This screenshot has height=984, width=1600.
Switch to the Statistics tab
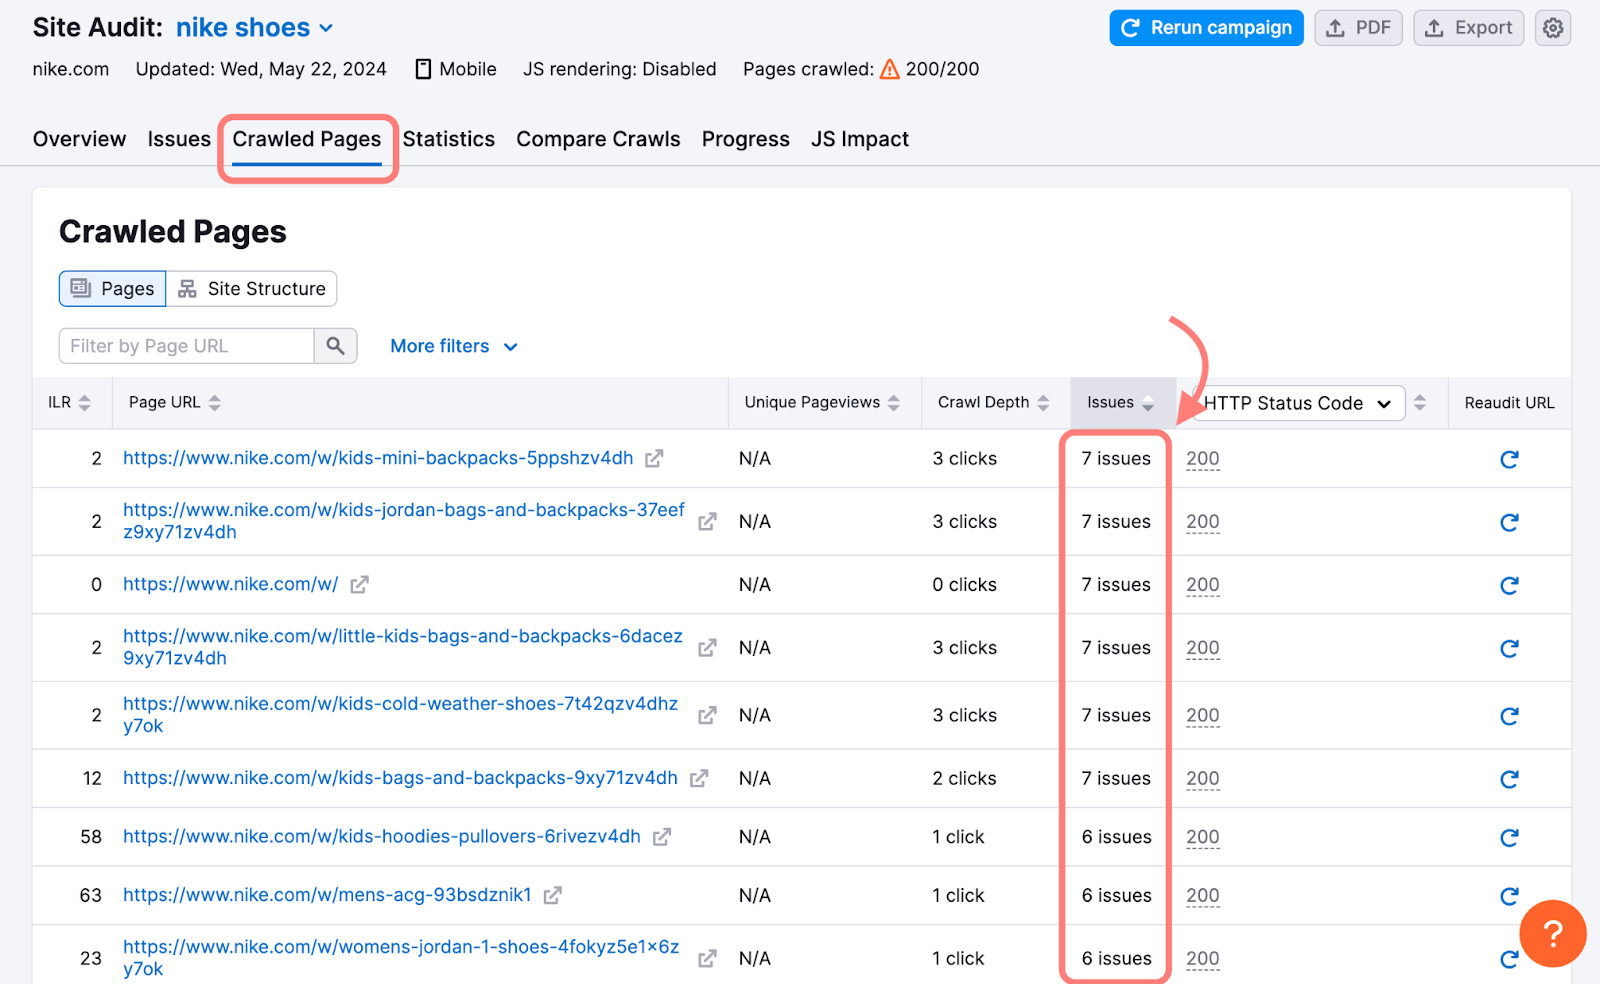point(448,139)
